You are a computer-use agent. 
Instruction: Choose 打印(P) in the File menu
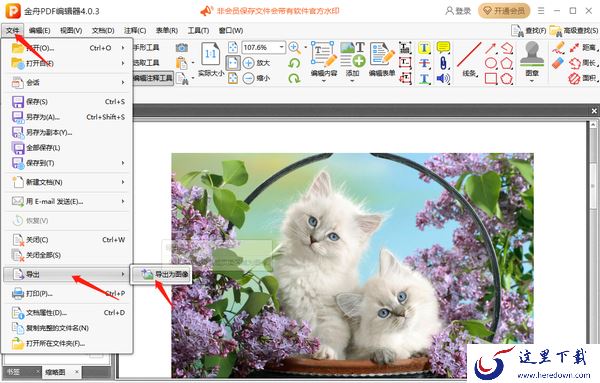tap(68, 293)
